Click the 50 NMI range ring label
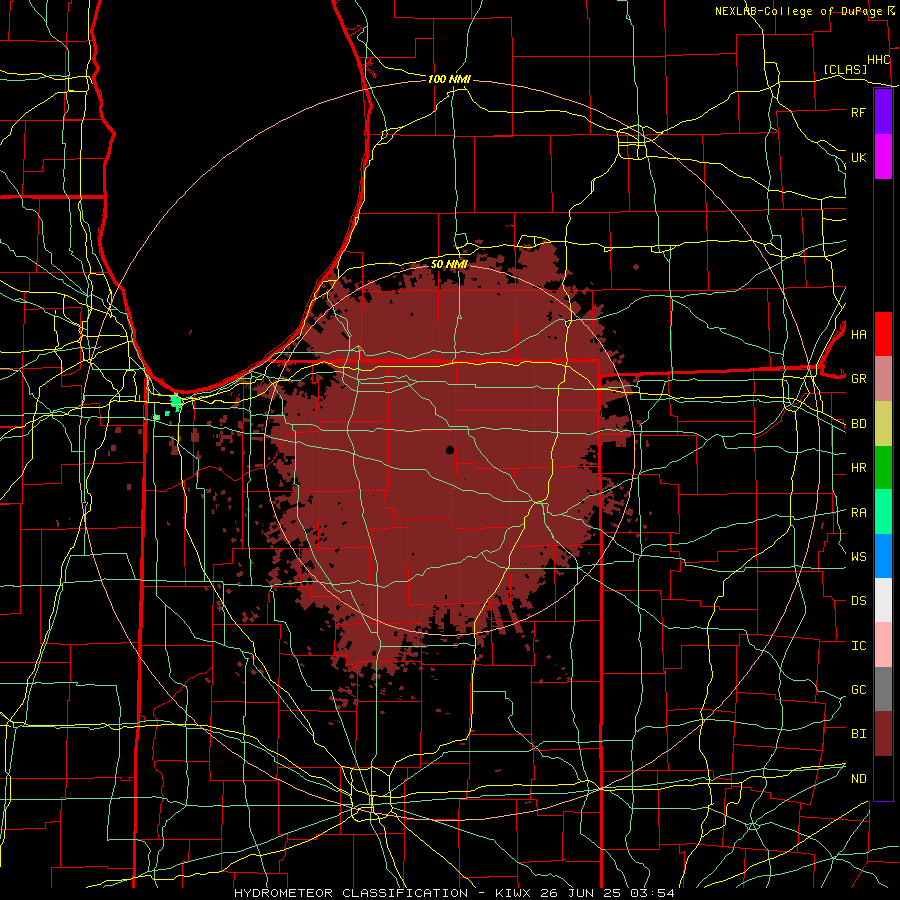The image size is (900, 900). click(449, 264)
